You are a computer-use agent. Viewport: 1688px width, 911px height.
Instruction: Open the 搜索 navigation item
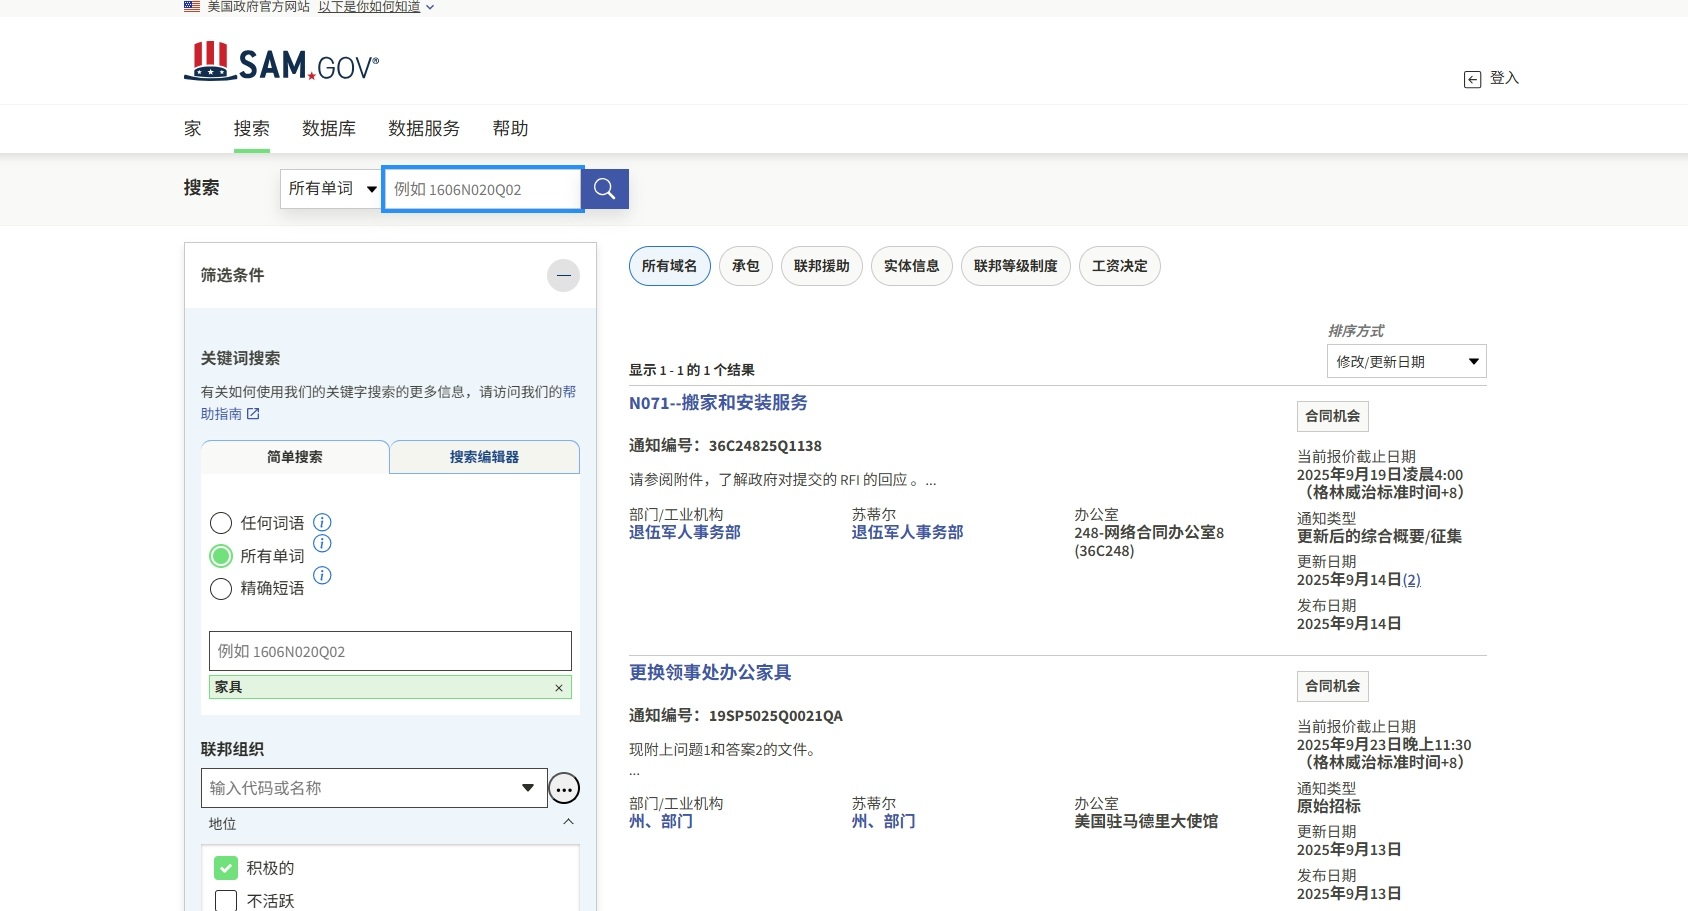252,128
